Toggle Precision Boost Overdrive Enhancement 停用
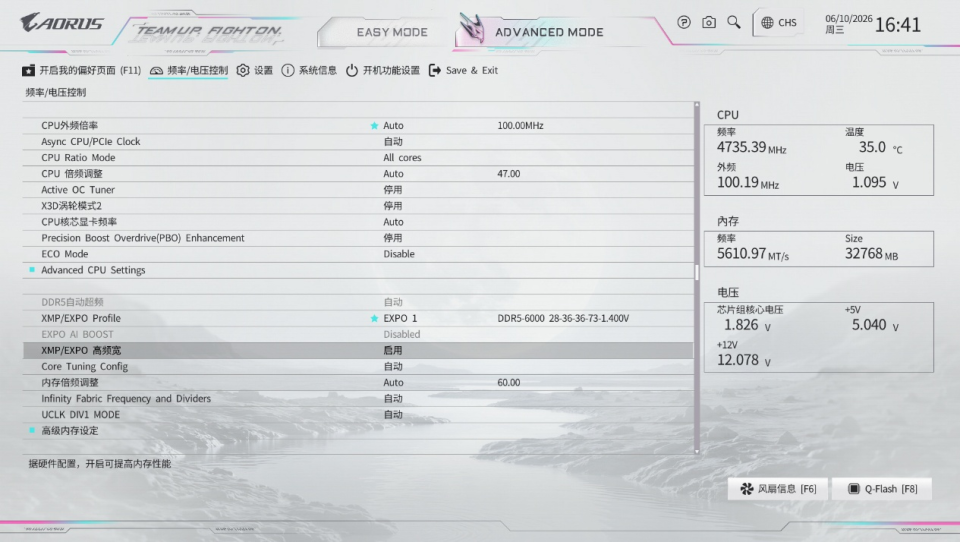This screenshot has width=960, height=542. click(x=393, y=238)
